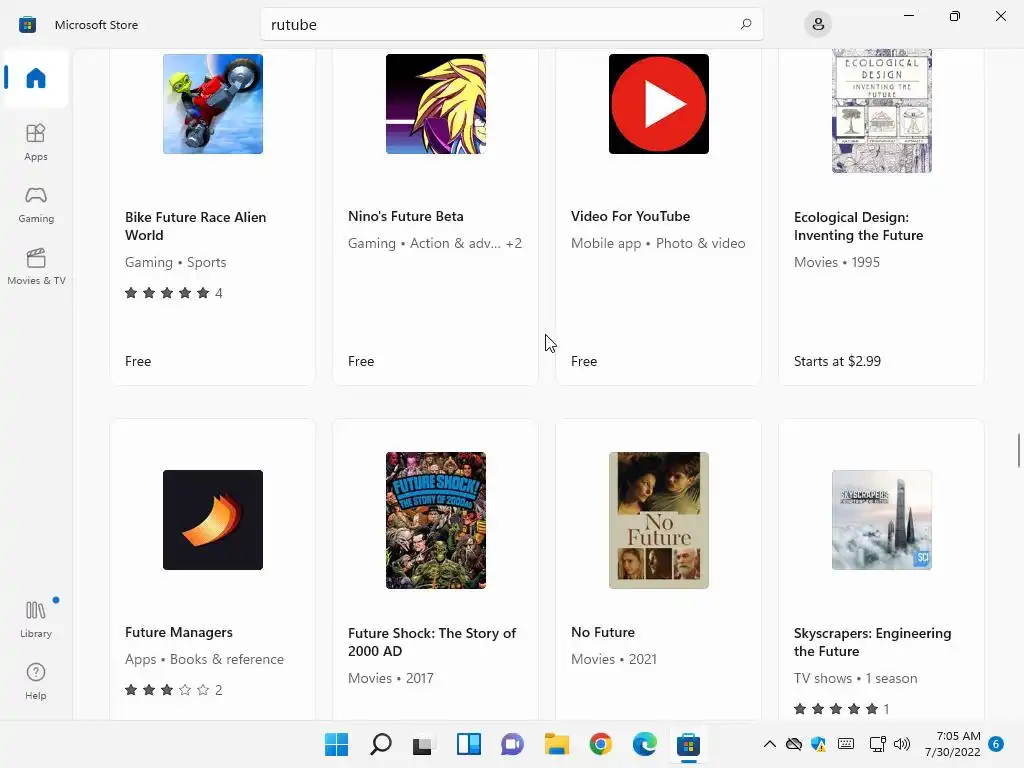Click the Free label under Video For YouTube

583,361
